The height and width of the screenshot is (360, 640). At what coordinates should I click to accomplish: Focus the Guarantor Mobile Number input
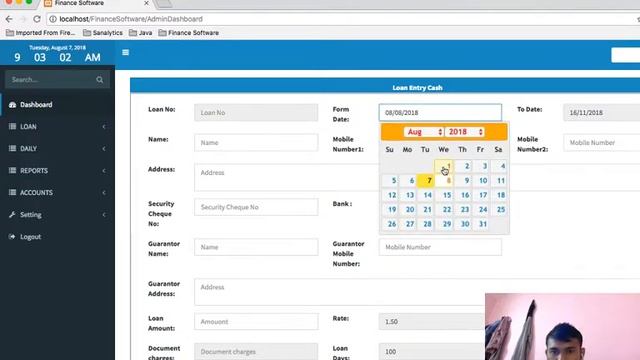(440, 247)
